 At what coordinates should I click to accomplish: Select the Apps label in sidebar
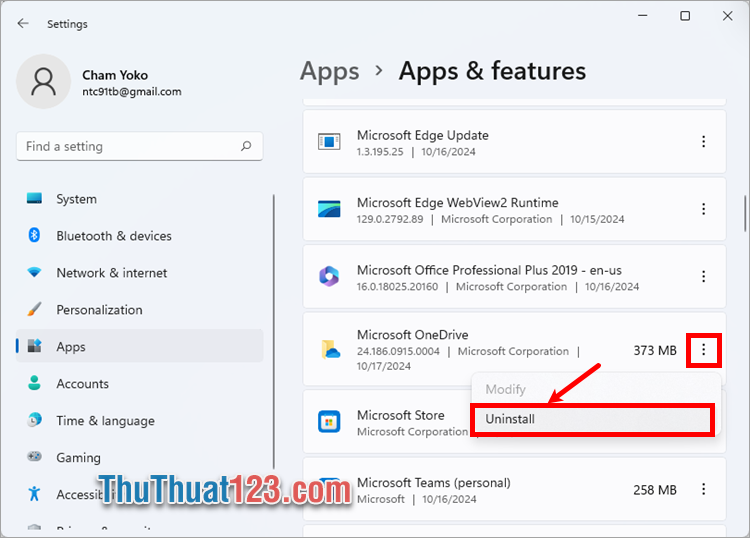71,347
